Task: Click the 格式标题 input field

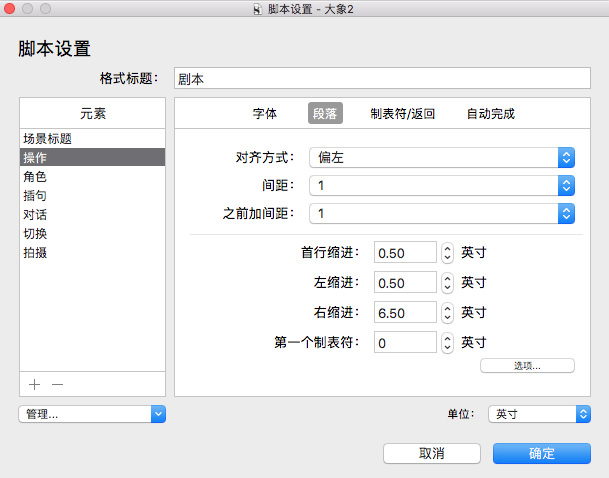Action: (382, 78)
